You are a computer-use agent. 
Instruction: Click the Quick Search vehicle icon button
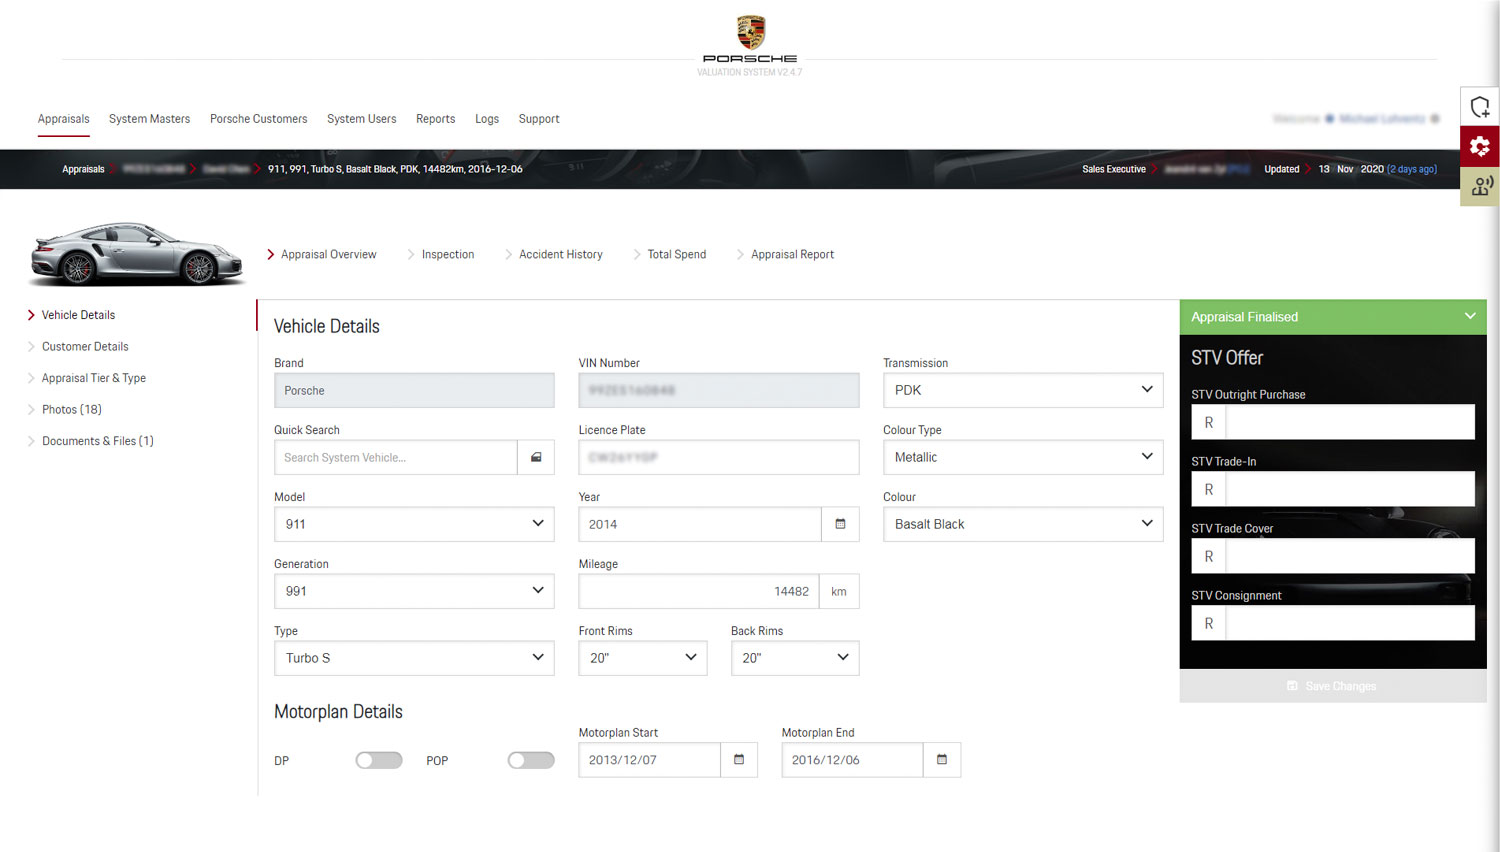536,457
